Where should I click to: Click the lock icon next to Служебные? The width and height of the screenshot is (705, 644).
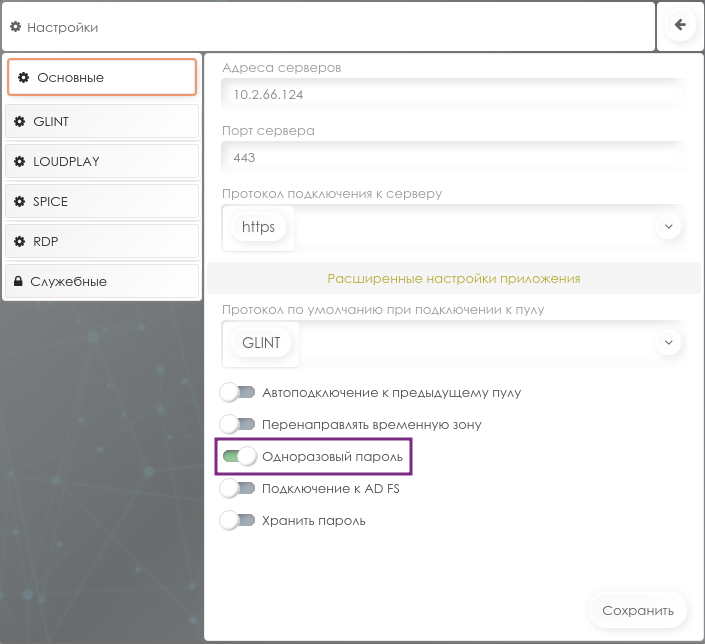click(x=18, y=282)
